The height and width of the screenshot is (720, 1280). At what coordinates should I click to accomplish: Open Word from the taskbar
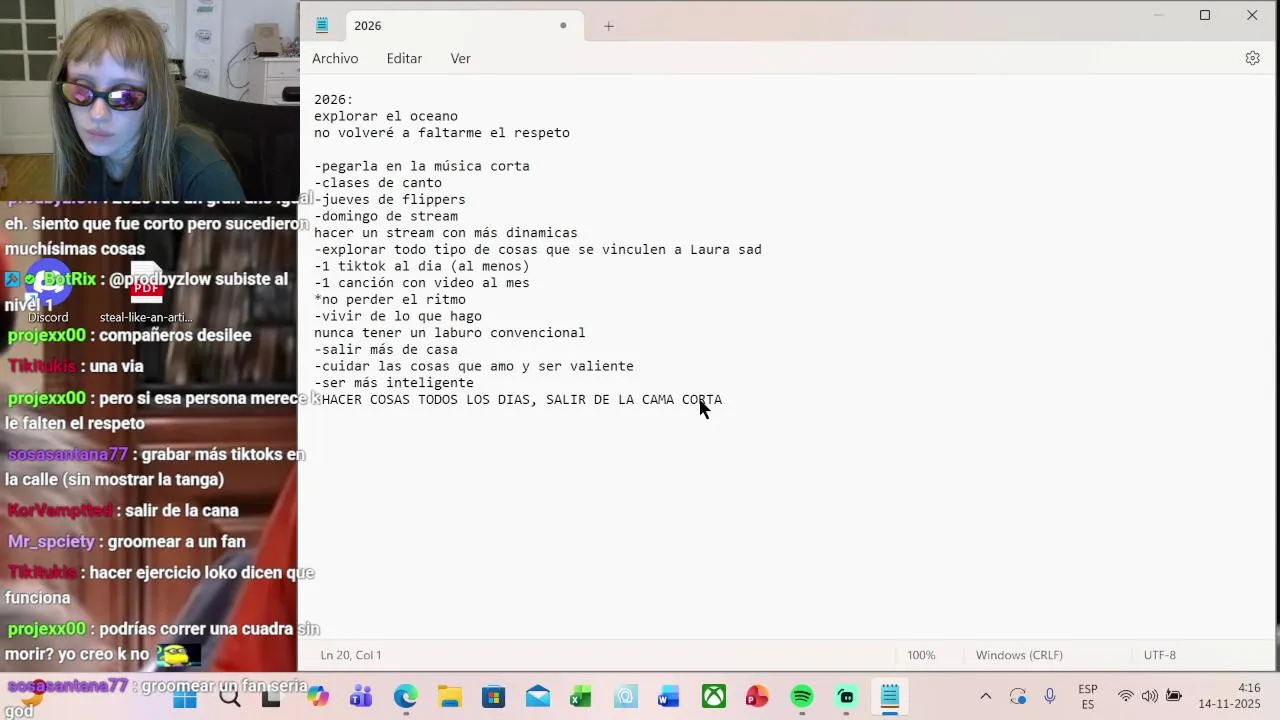669,697
